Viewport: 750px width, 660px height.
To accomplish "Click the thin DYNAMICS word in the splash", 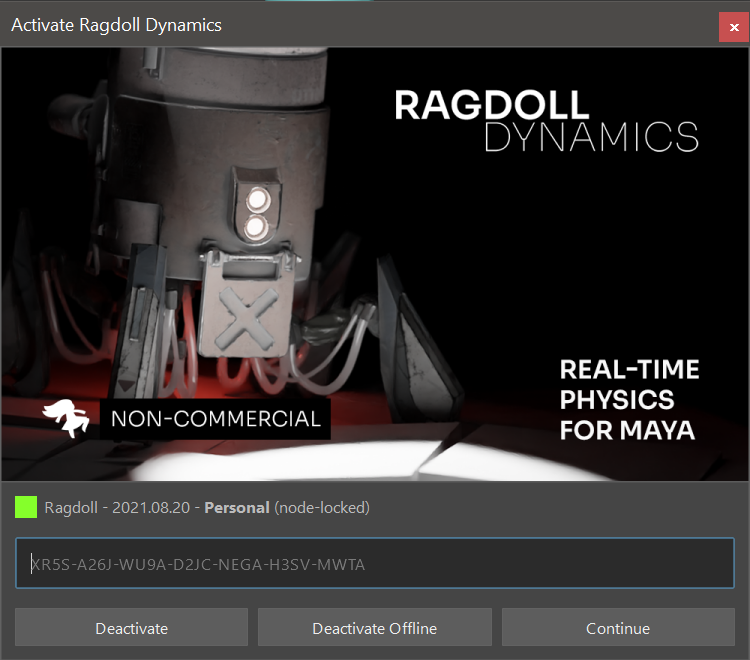I will 590,138.
